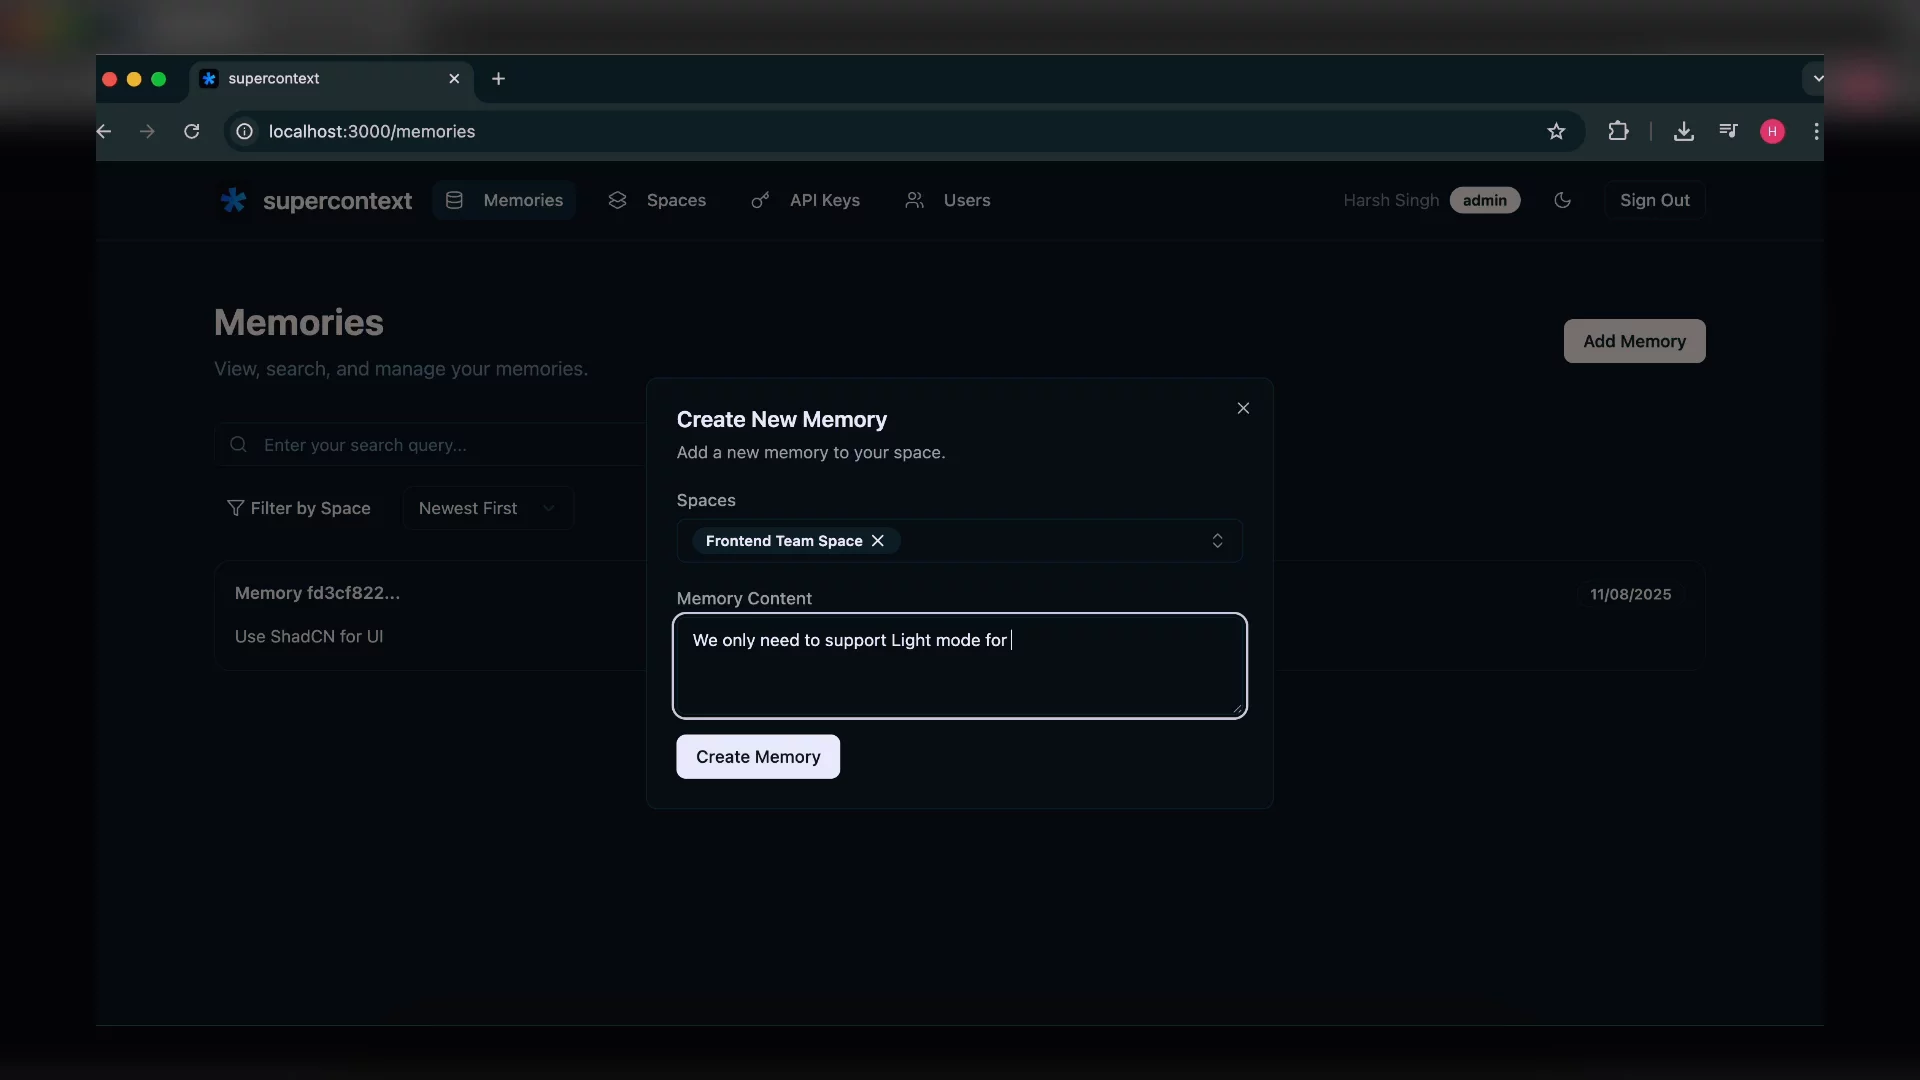The height and width of the screenshot is (1080, 1920).
Task: Click the site info icon in address bar
Action: [244, 132]
